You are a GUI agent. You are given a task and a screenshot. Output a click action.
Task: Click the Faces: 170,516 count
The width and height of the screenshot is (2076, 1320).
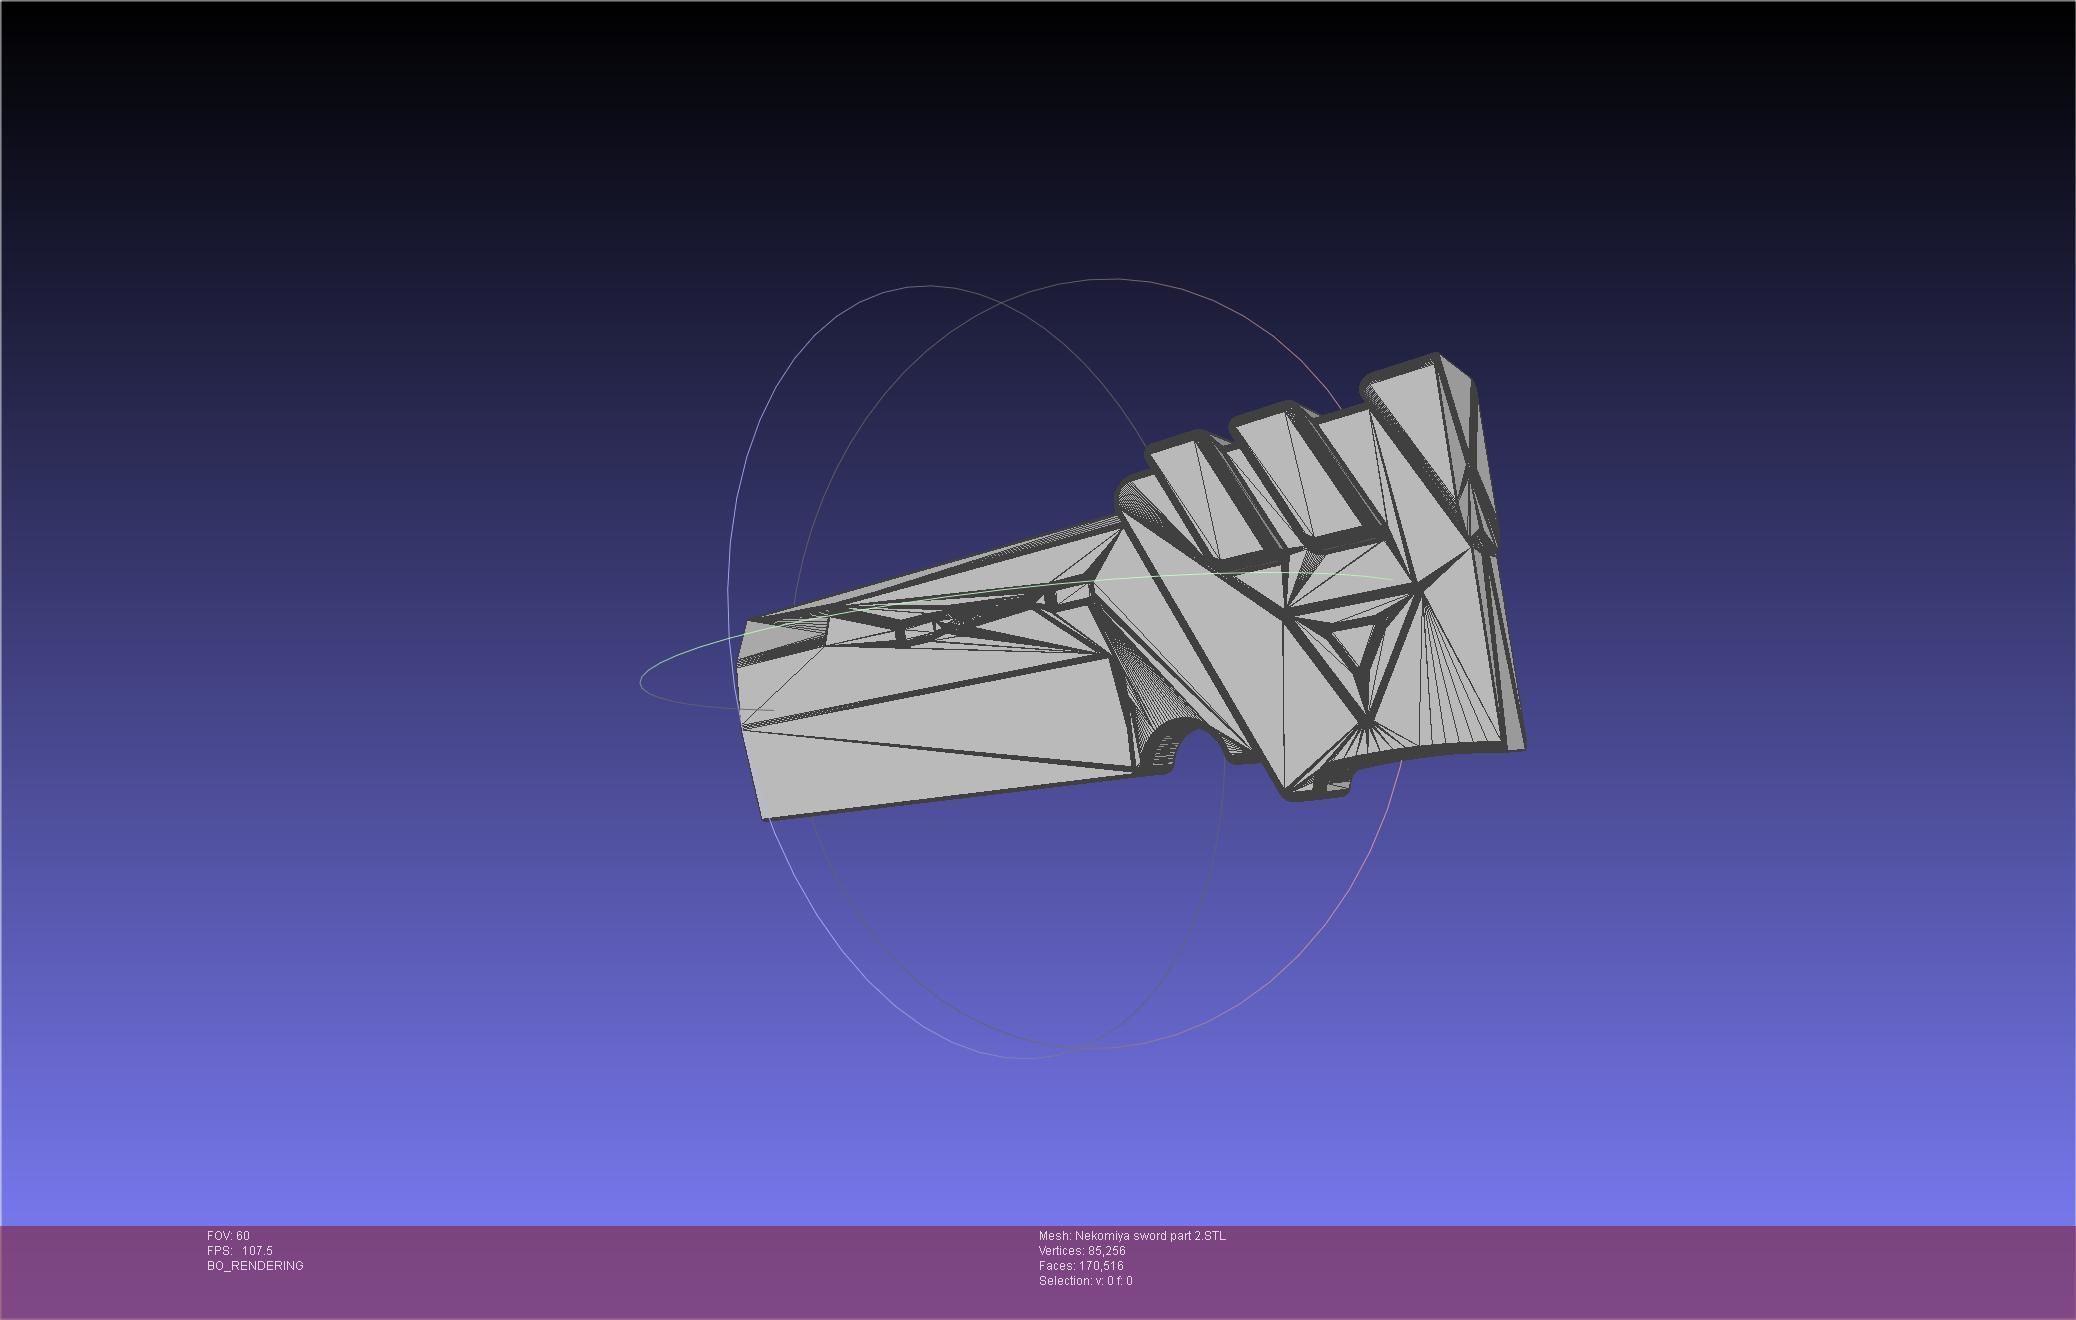pos(1081,1266)
